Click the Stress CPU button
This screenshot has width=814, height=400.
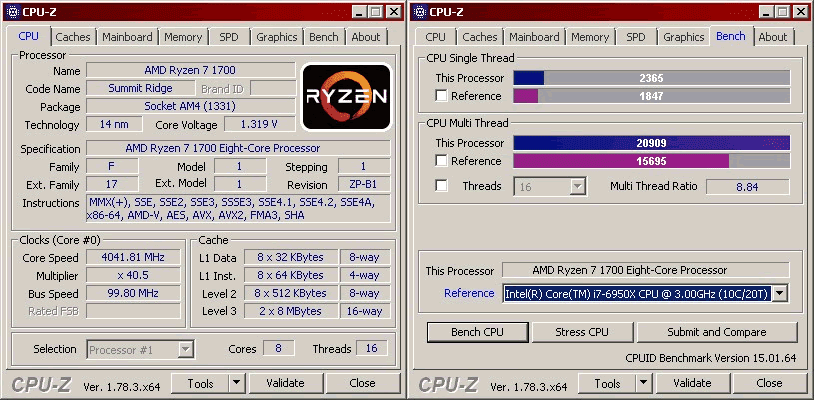[582, 332]
